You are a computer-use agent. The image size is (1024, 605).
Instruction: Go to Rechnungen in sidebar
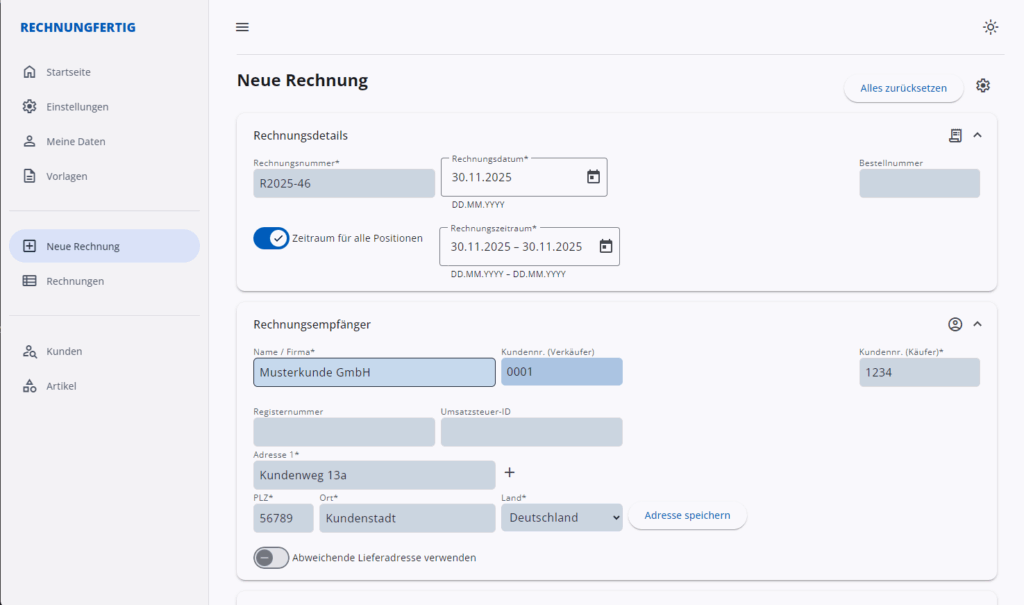coord(75,281)
